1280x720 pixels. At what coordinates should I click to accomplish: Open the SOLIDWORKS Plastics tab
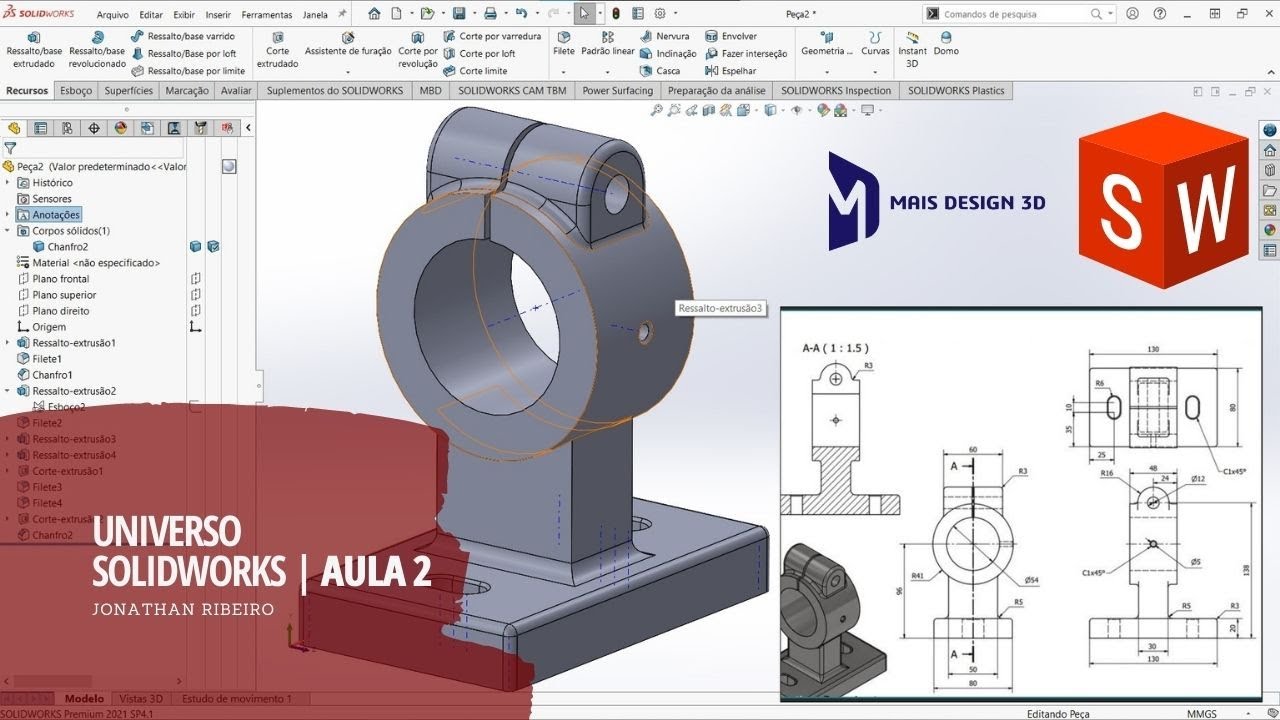(956, 90)
